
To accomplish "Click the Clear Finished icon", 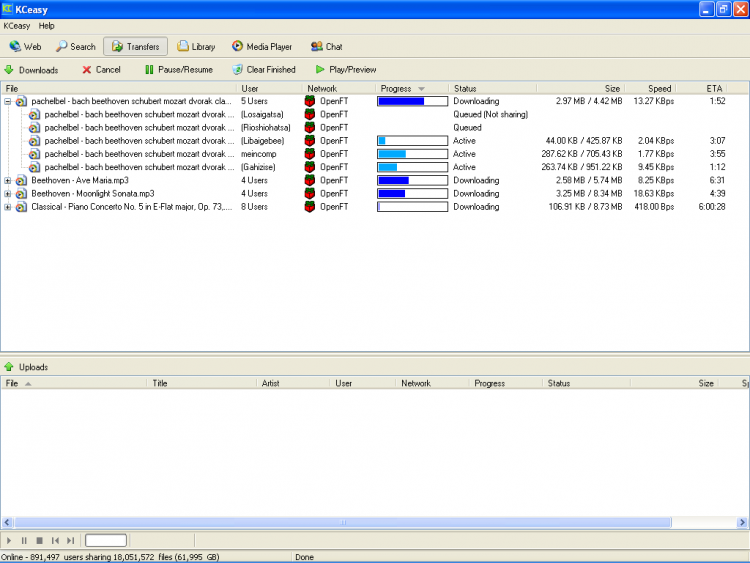I will [237, 70].
